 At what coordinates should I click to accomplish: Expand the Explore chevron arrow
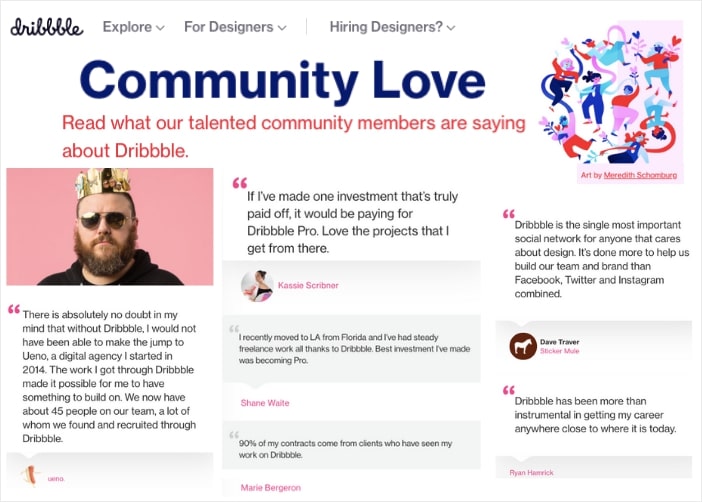pos(160,28)
